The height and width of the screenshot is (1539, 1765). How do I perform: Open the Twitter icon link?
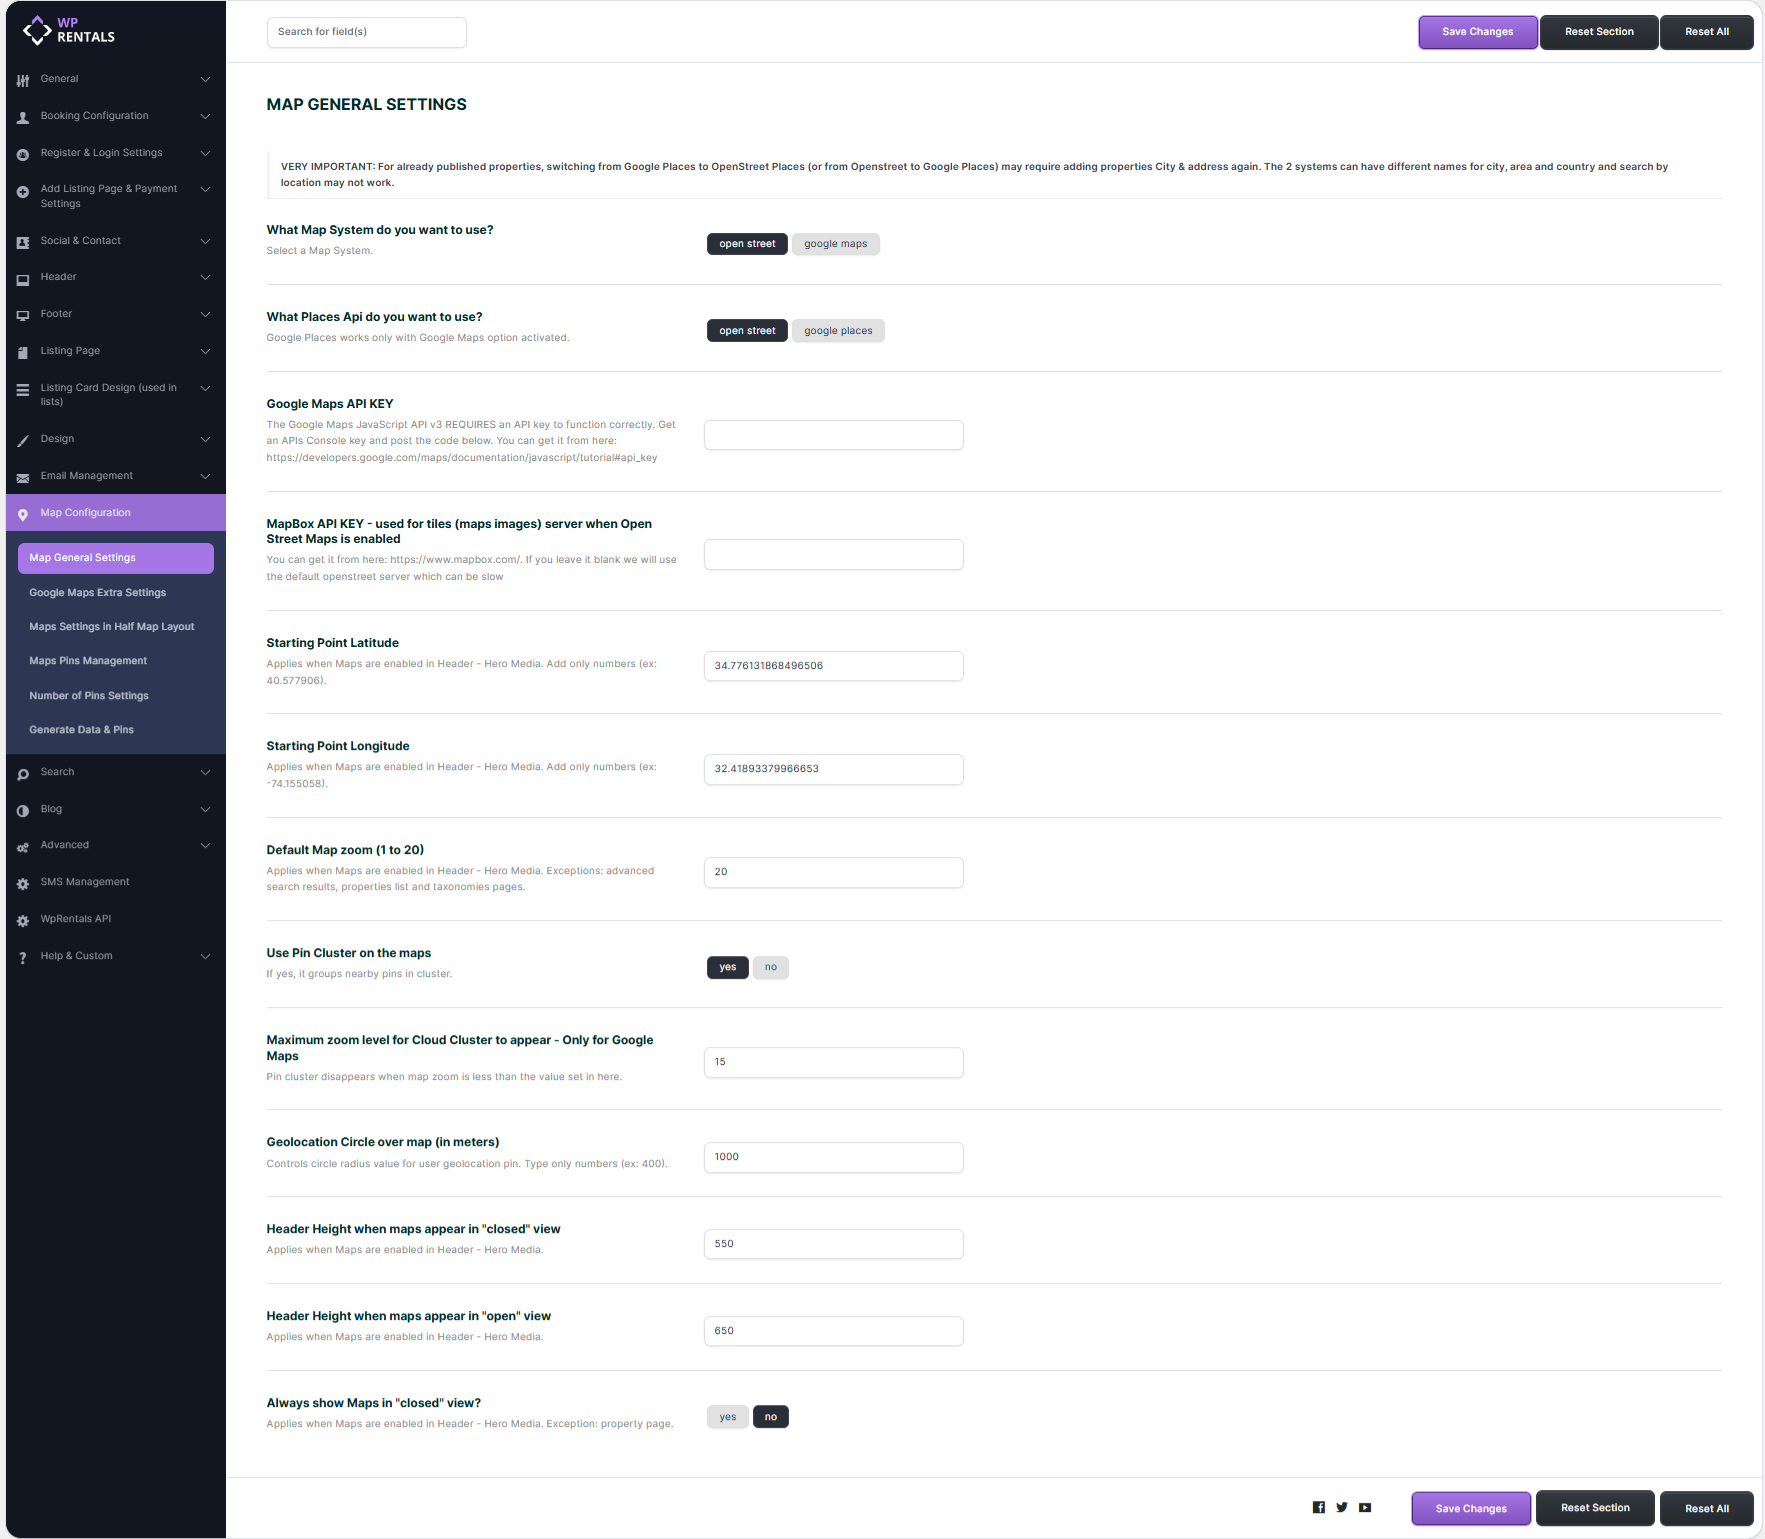pos(1341,1507)
